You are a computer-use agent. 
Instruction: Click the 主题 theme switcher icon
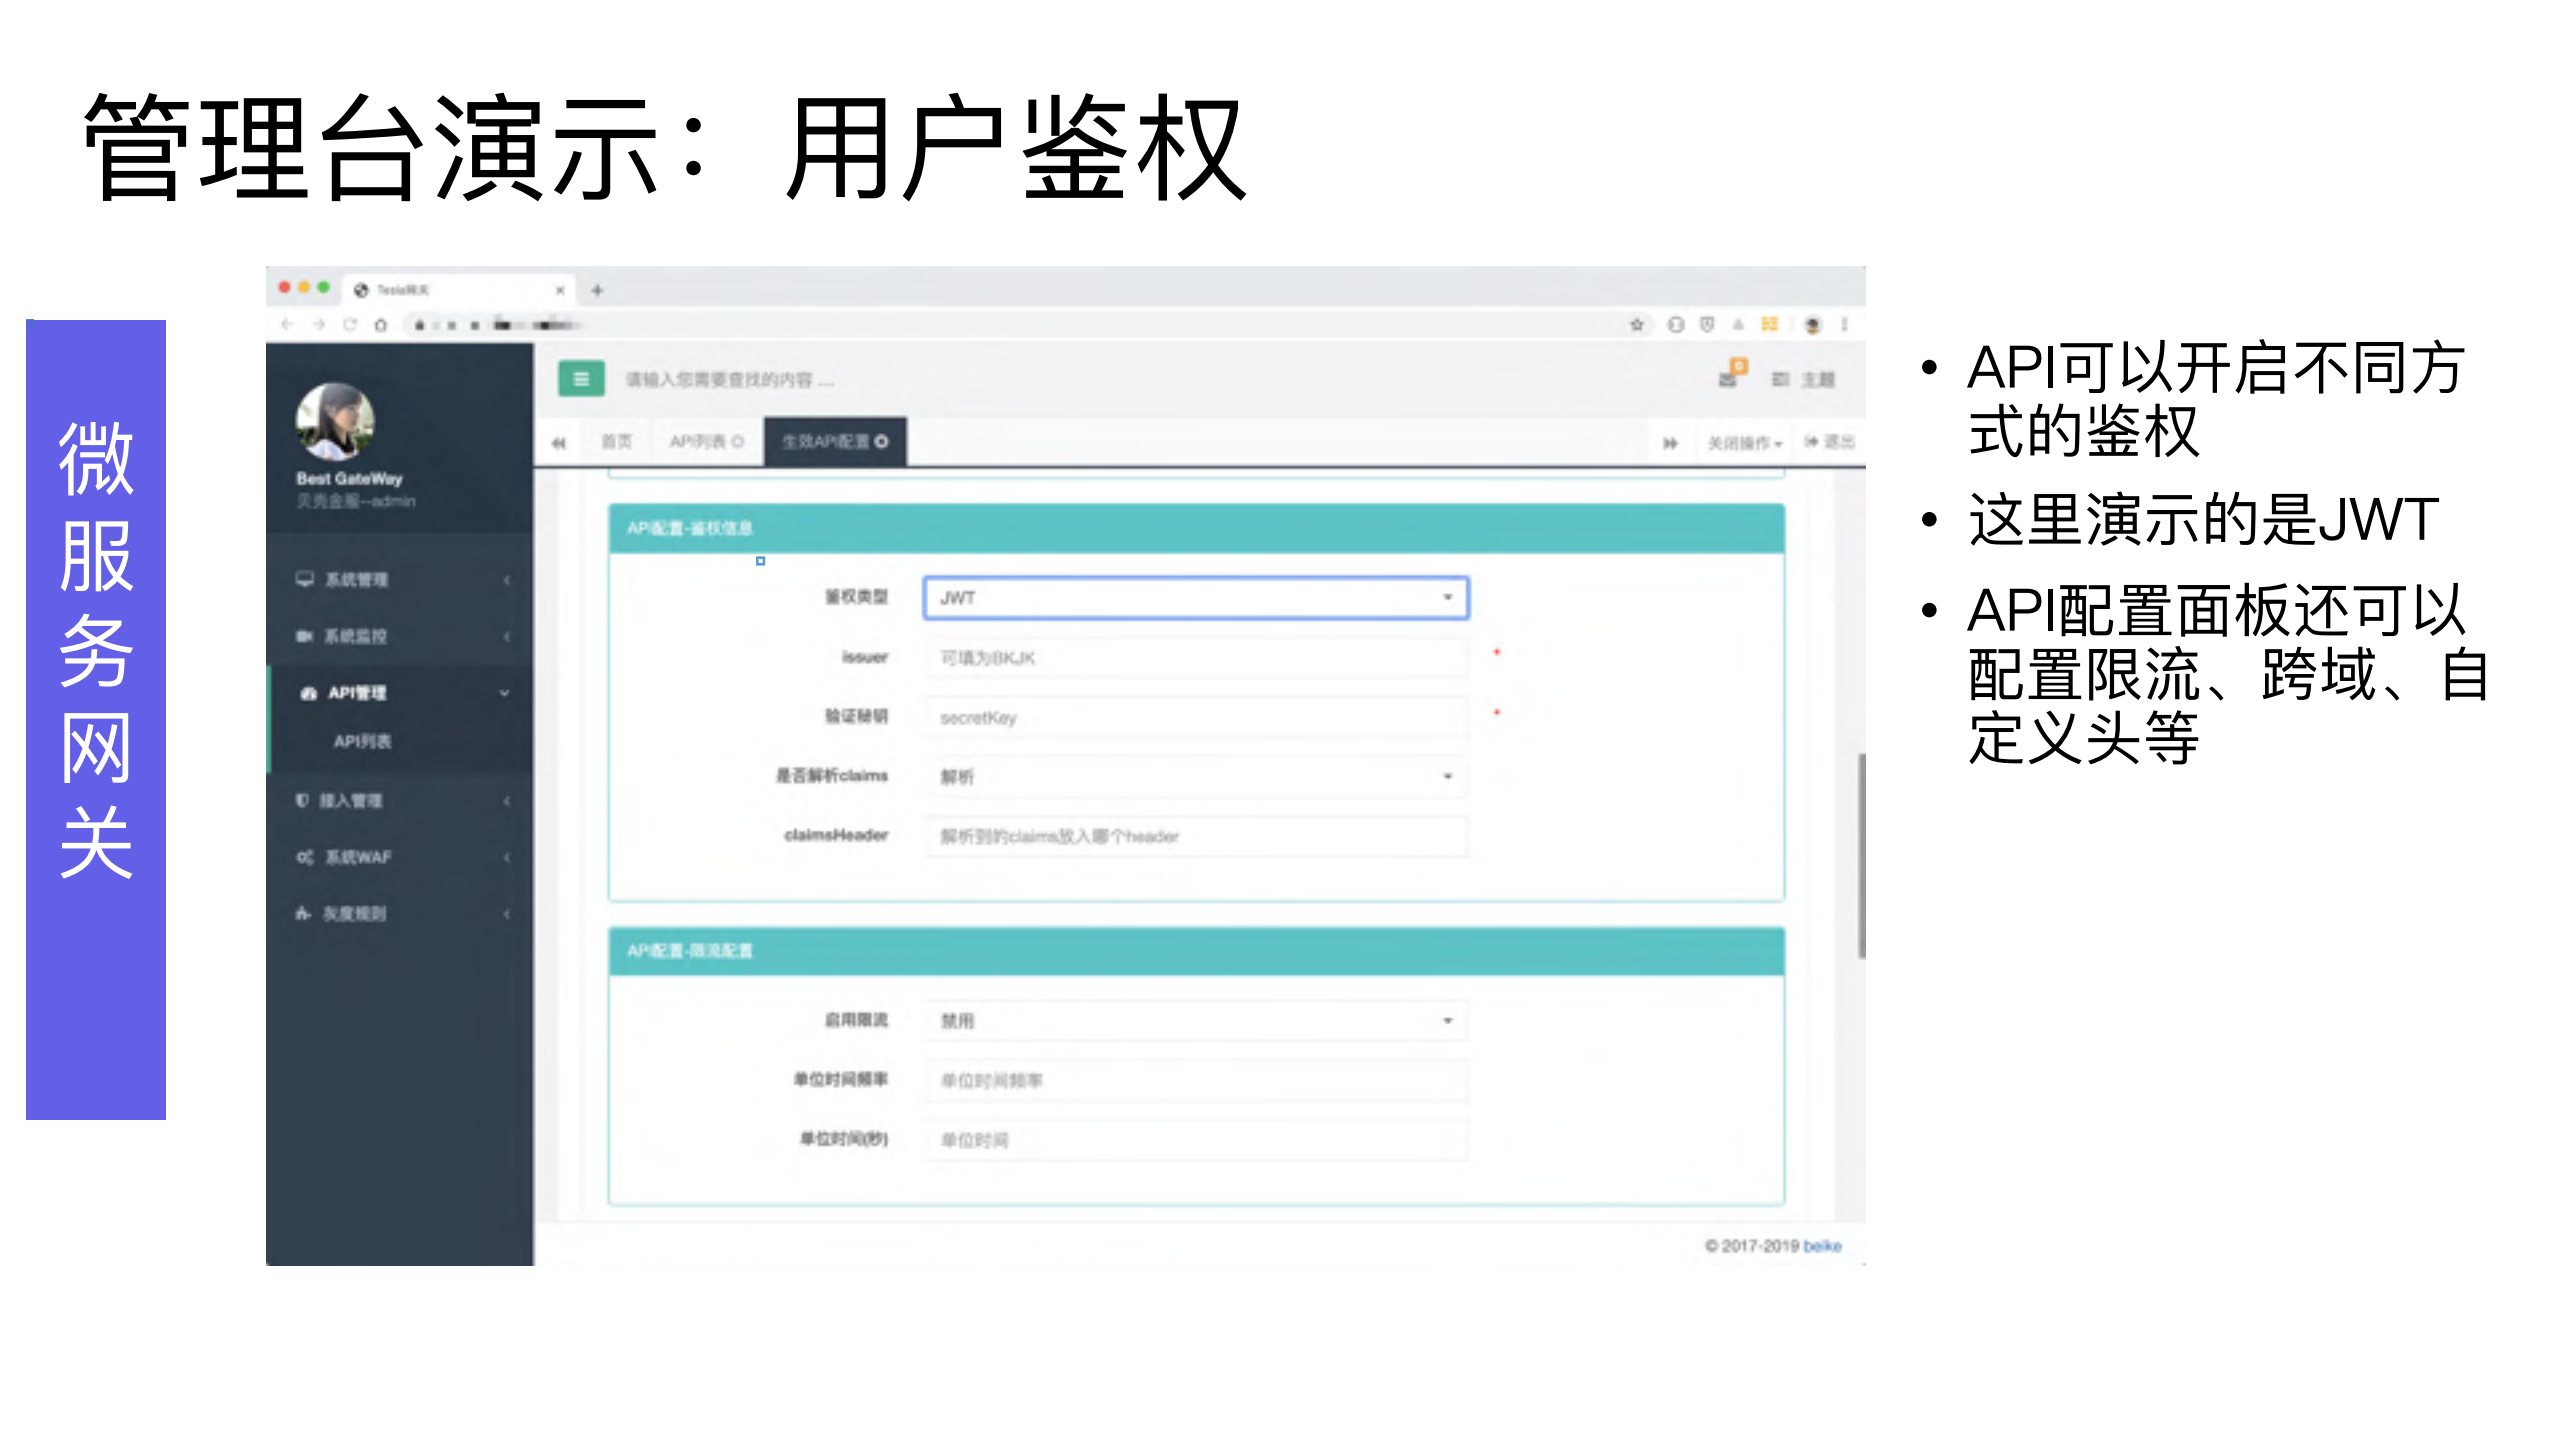point(1781,378)
